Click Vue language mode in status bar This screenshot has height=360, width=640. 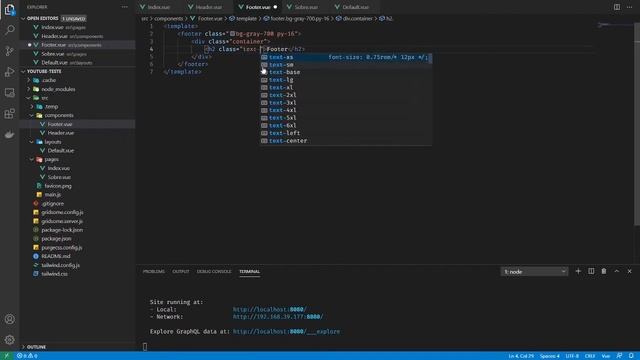tap(606, 356)
